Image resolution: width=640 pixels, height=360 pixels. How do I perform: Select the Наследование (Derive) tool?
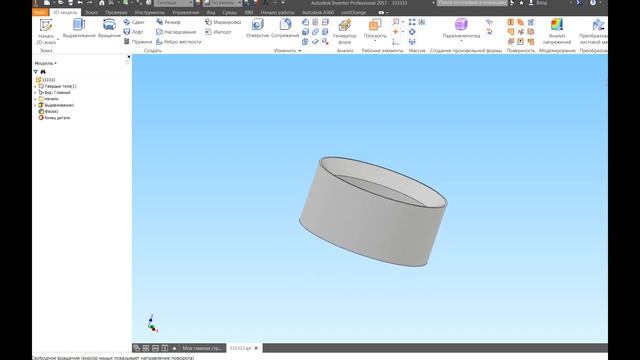coord(176,32)
